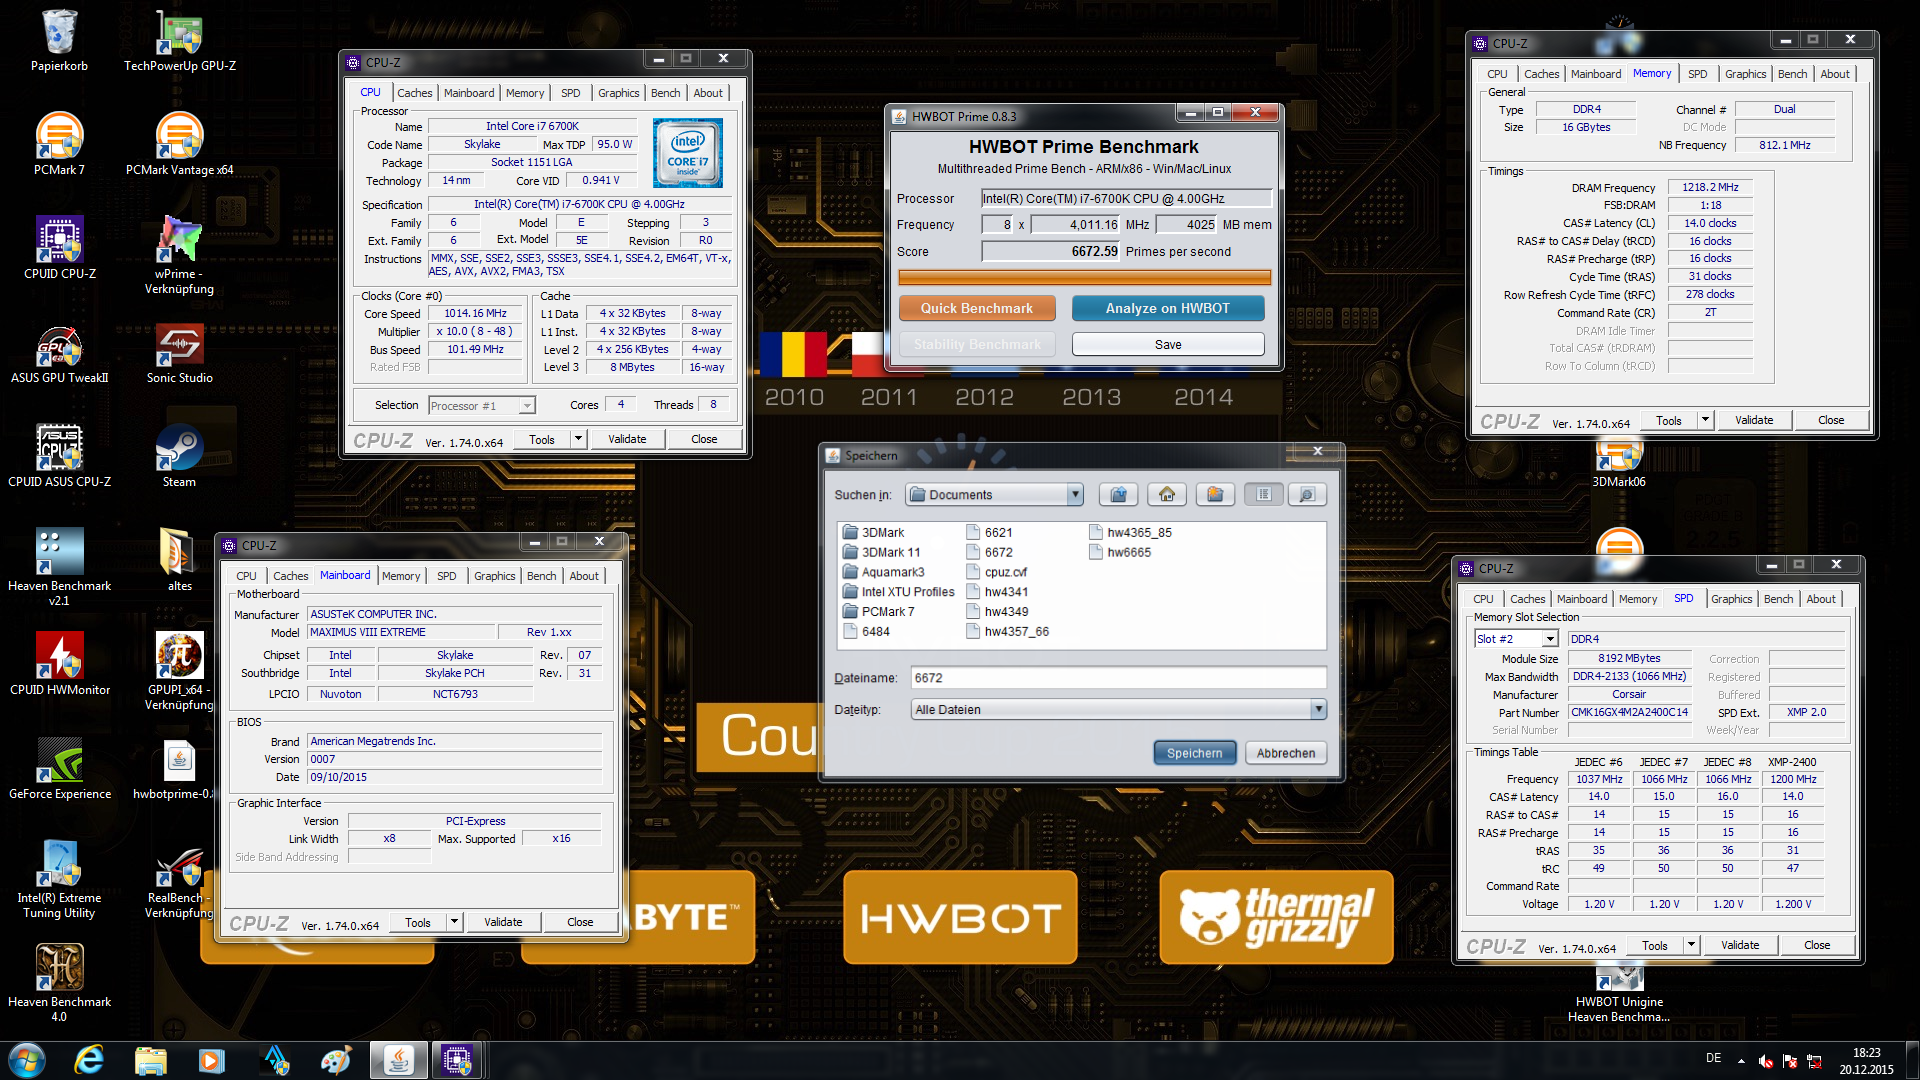This screenshot has width=1920, height=1080.
Task: Open Windows Explorer taskbar icon
Action: pyautogui.click(x=150, y=1060)
